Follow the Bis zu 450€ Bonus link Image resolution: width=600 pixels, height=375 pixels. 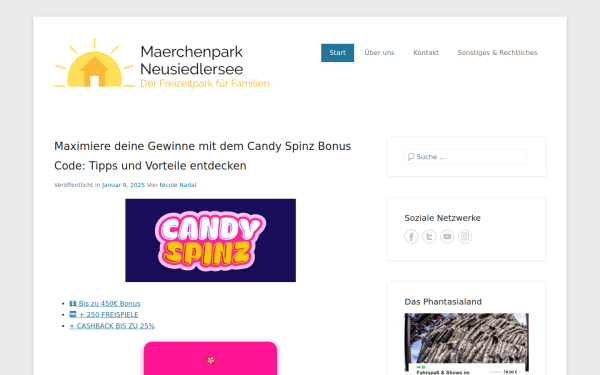click(x=105, y=303)
